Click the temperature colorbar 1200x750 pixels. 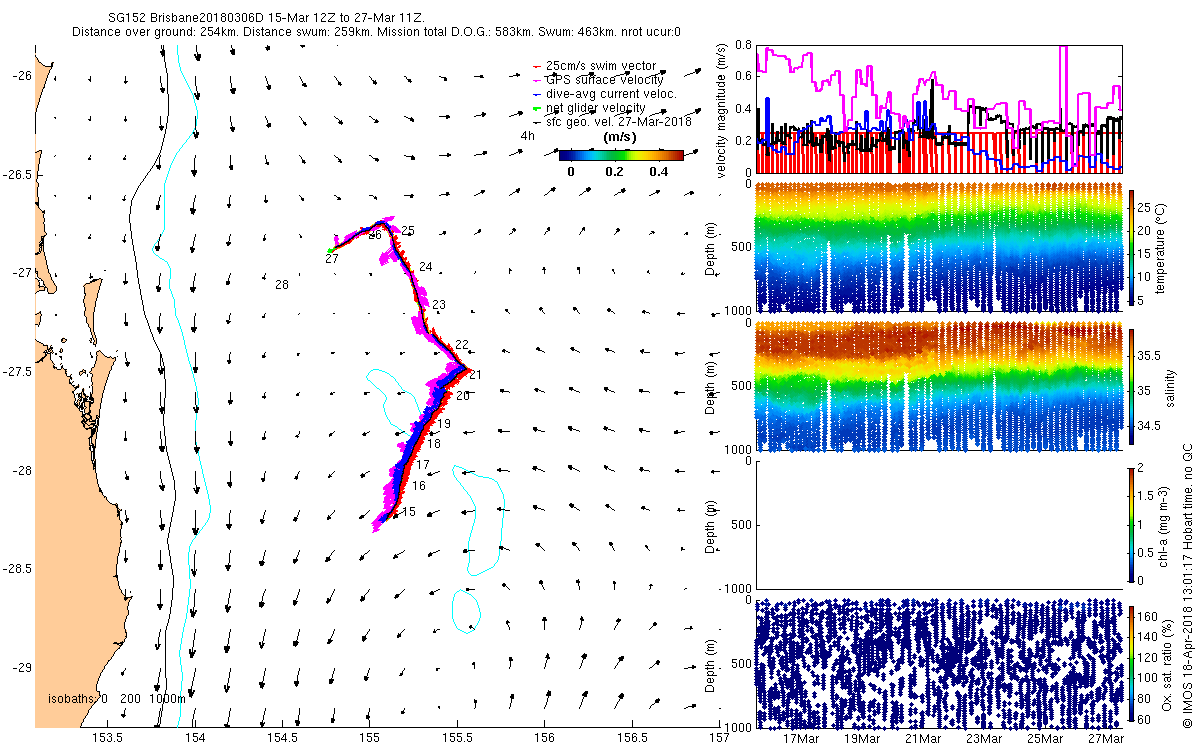[1132, 248]
